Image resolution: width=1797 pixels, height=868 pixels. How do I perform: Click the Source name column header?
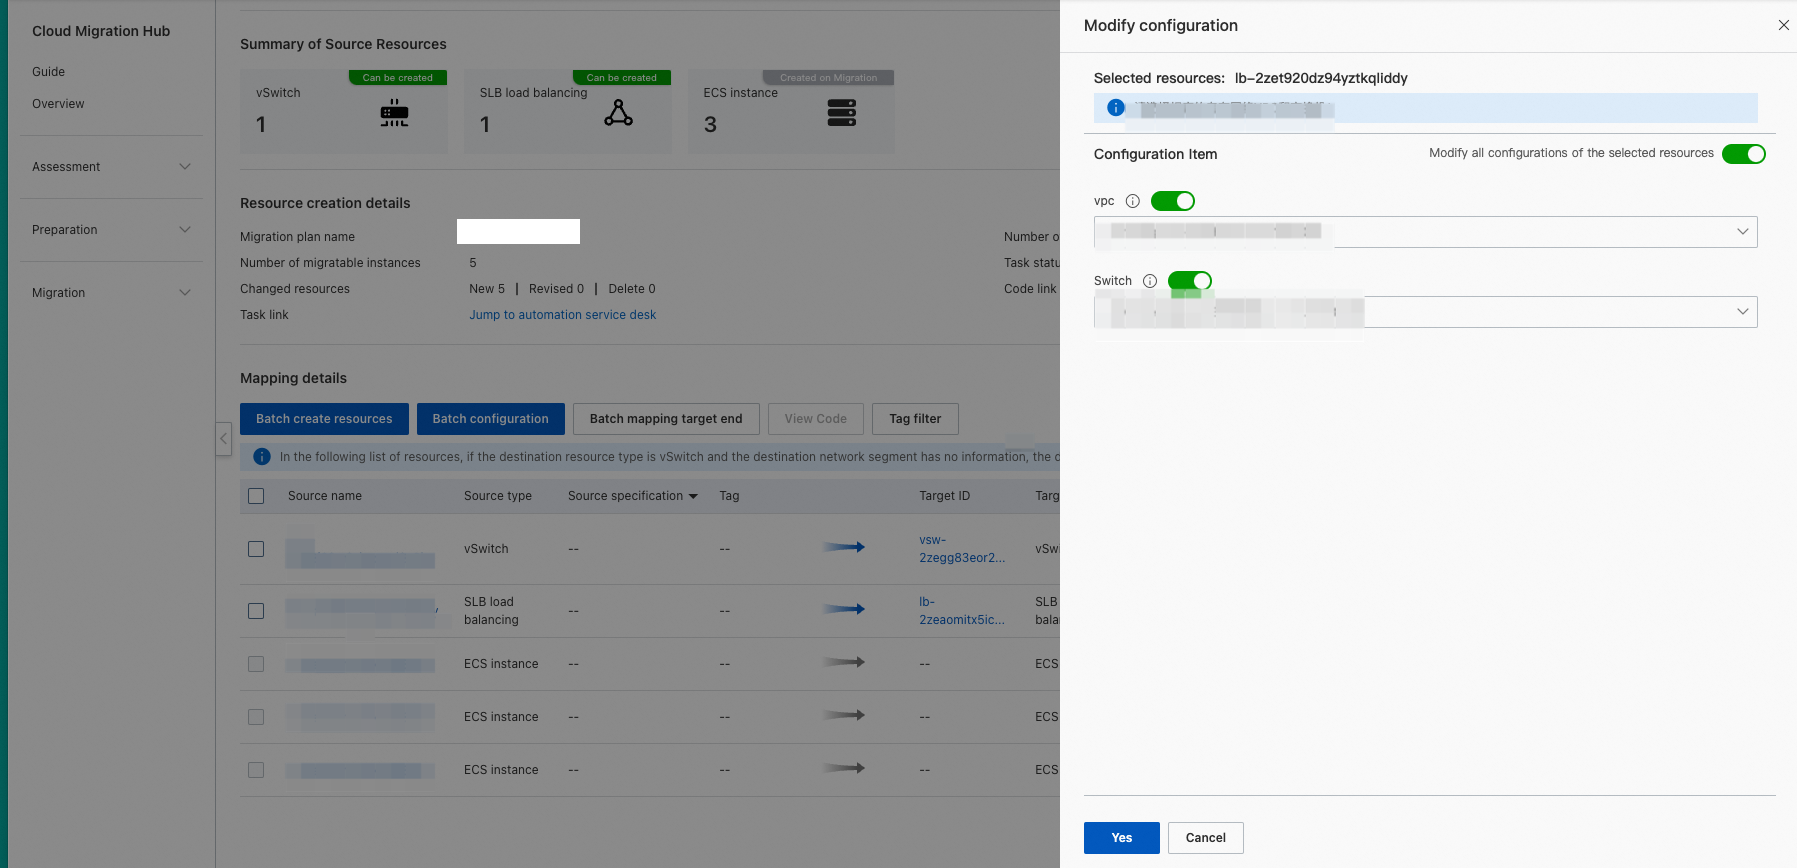[x=325, y=496]
